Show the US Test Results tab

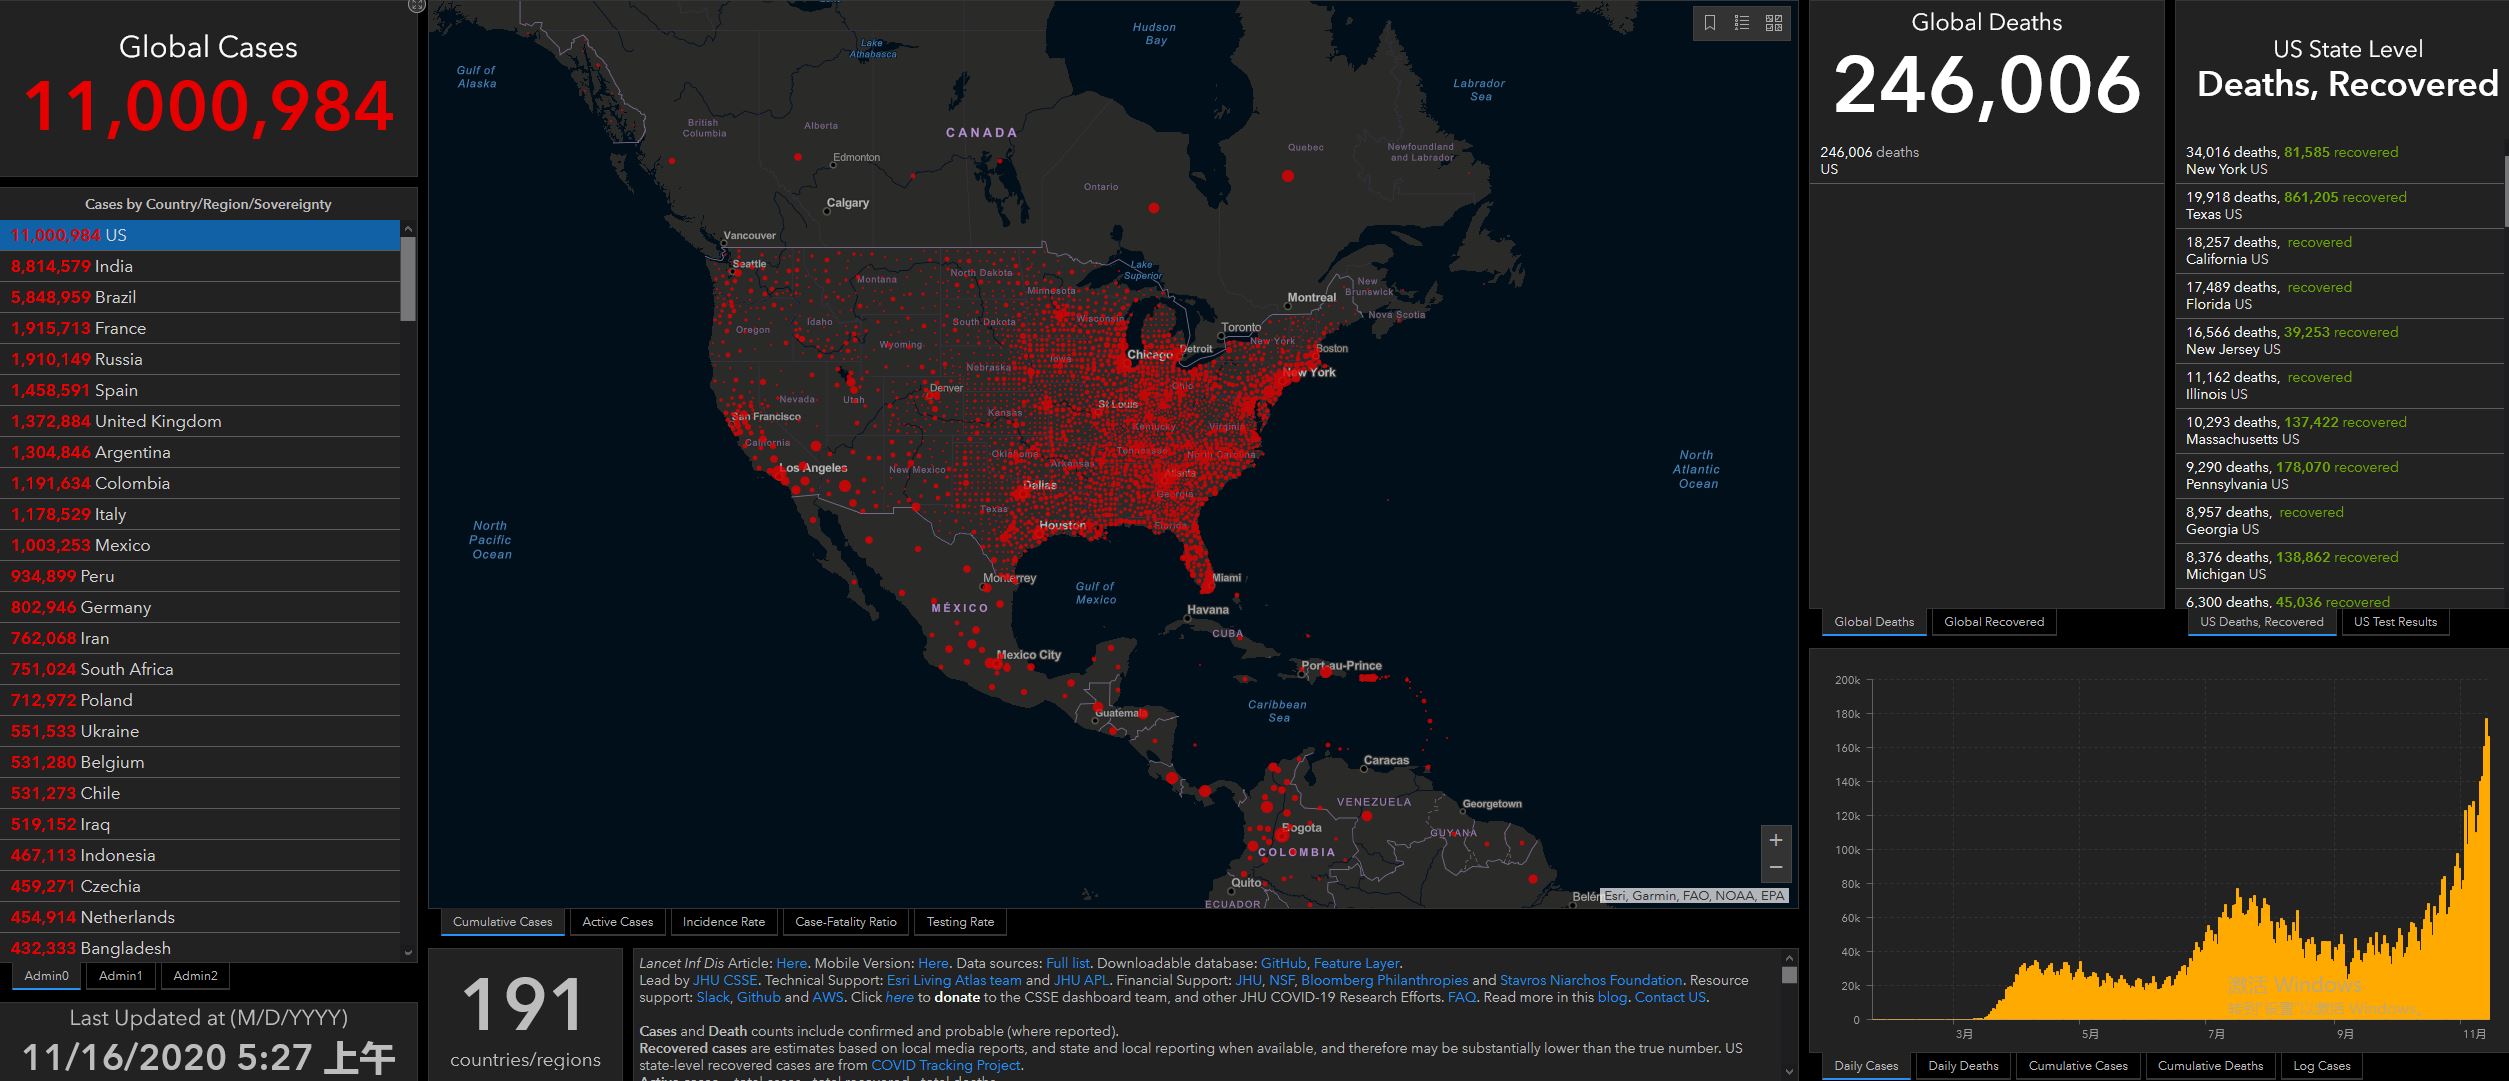click(x=2394, y=622)
